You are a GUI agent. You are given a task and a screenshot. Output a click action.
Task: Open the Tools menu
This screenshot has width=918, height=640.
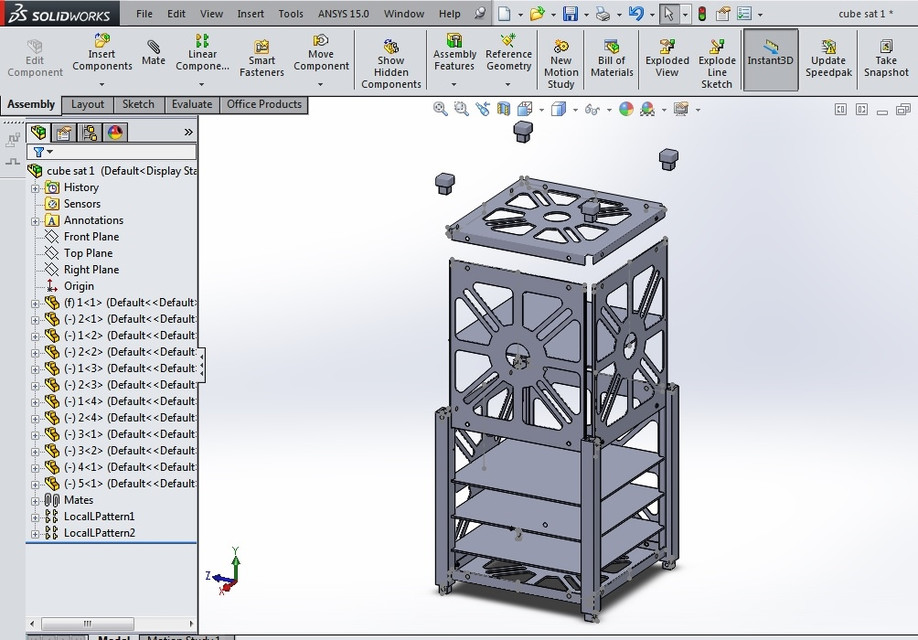[290, 14]
